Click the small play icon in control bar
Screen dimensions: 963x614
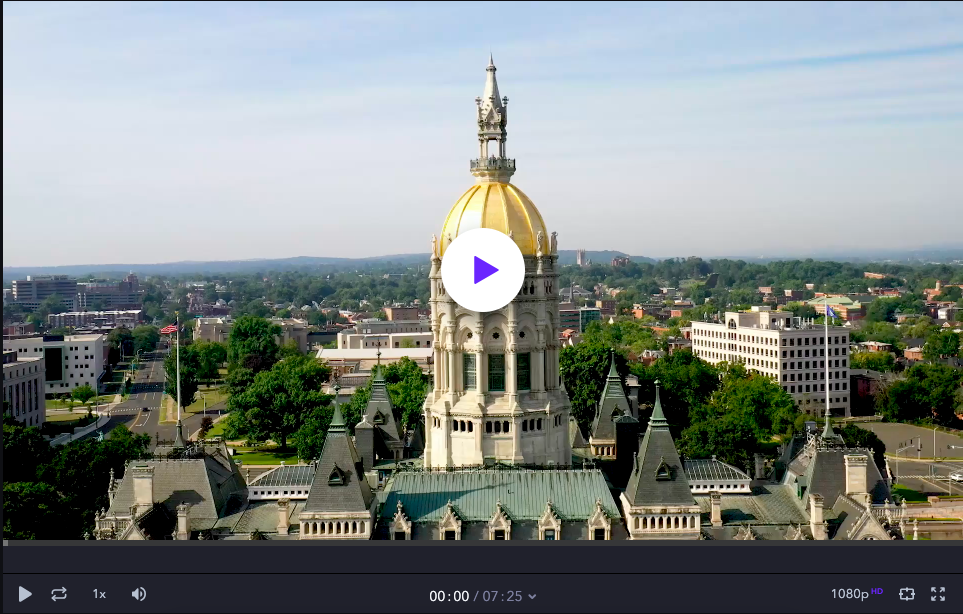[x=25, y=594]
